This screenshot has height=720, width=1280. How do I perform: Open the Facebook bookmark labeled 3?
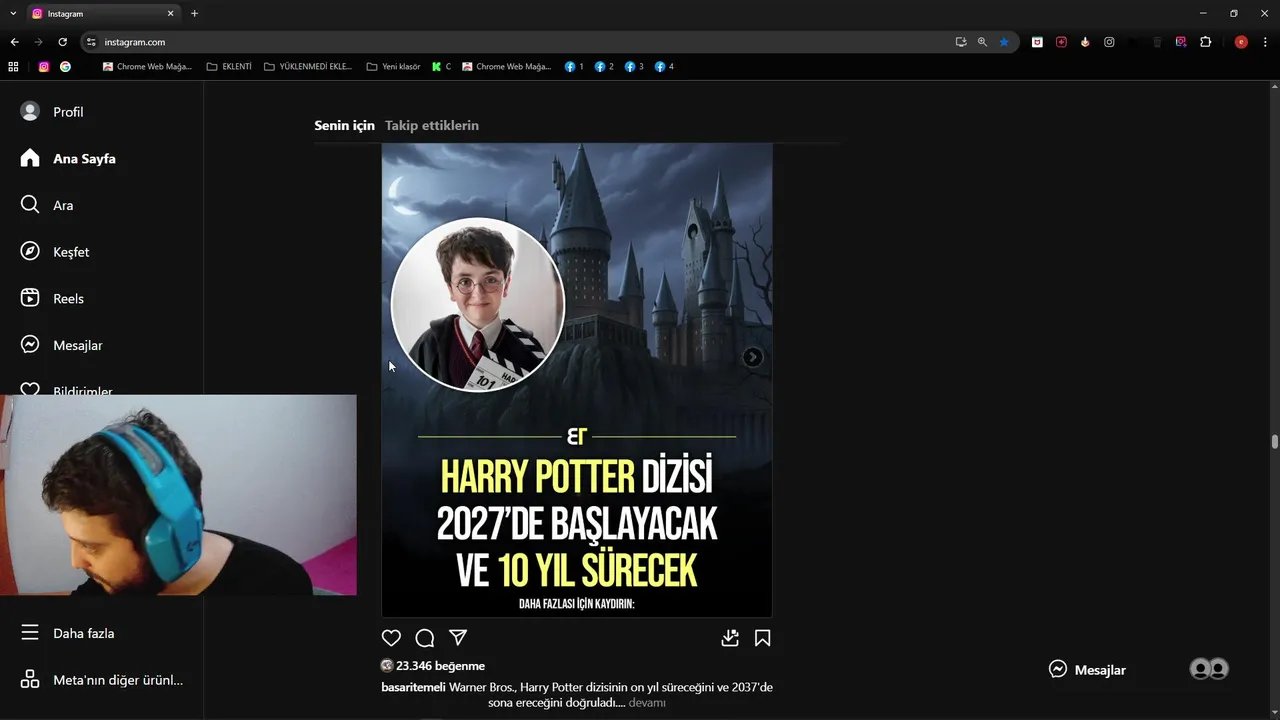[634, 67]
